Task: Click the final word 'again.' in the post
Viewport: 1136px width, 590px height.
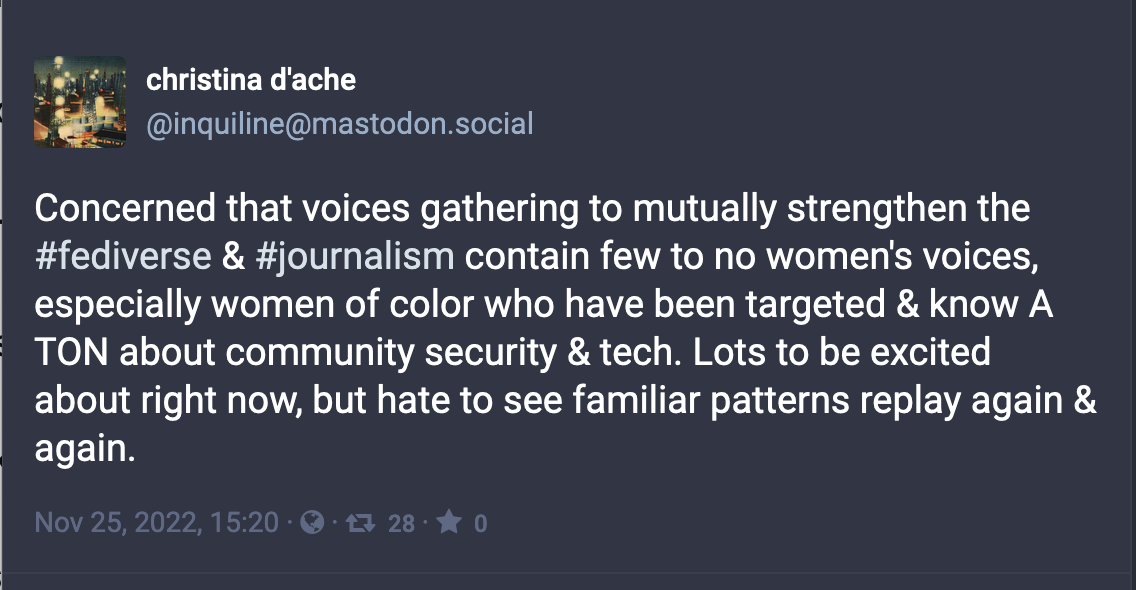Action: (85, 449)
